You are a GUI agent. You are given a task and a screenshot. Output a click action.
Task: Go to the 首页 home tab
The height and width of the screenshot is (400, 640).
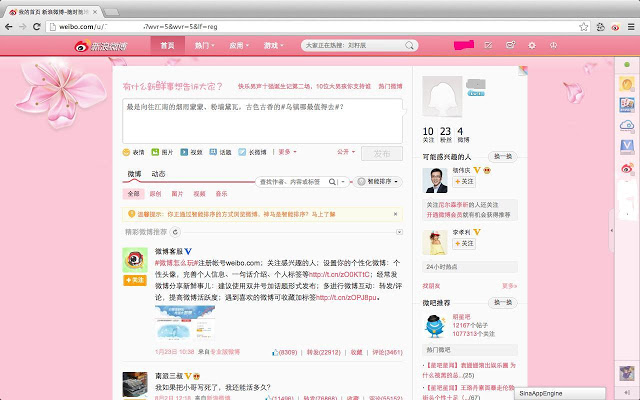pos(167,46)
